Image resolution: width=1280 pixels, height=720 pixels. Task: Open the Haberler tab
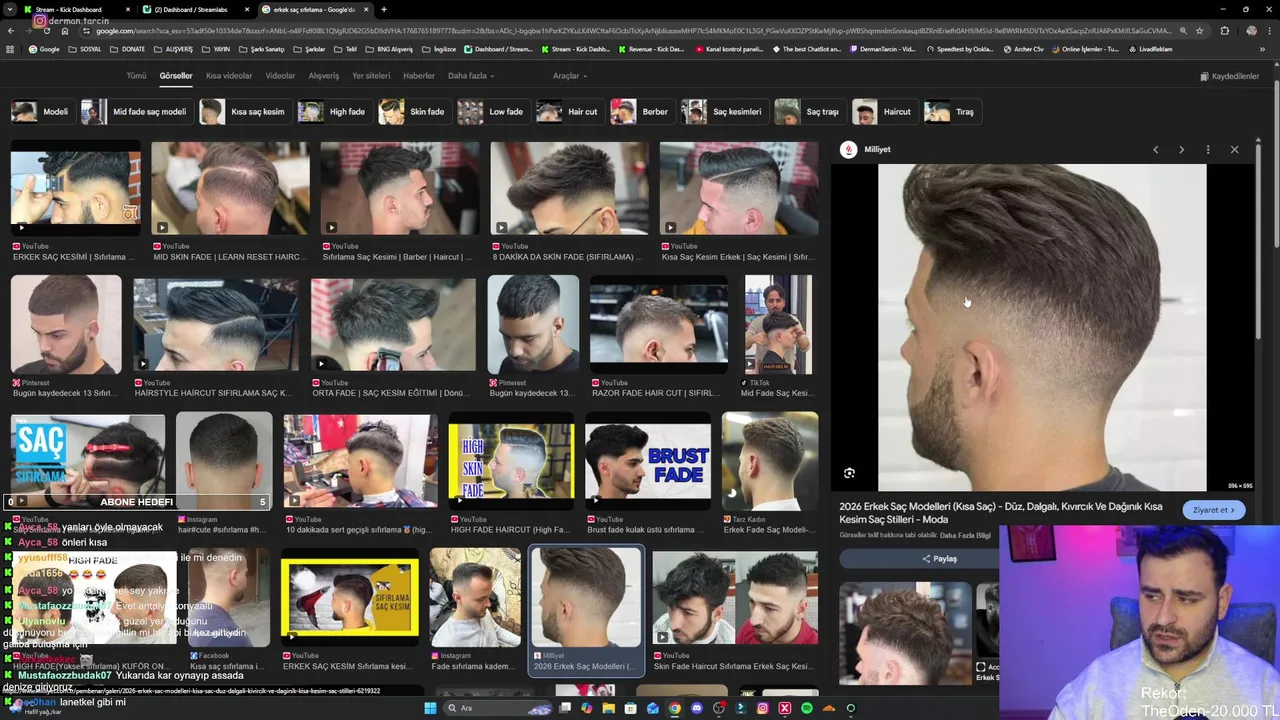click(418, 76)
